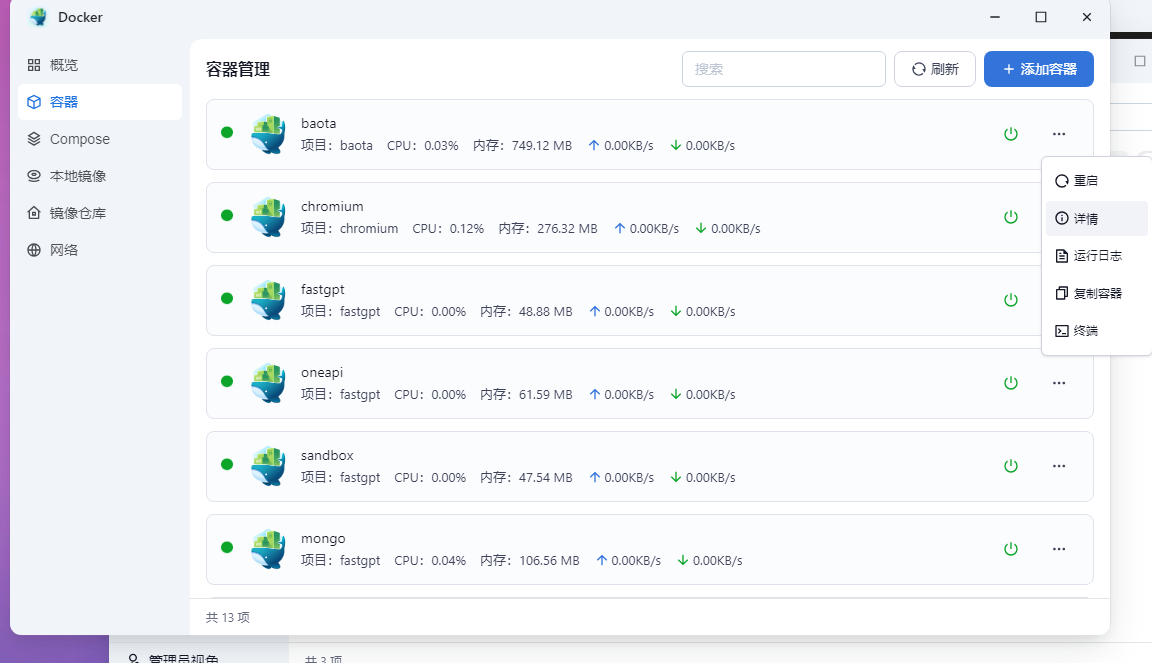Maximize the Docker window
The height and width of the screenshot is (663, 1152).
pos(1040,17)
